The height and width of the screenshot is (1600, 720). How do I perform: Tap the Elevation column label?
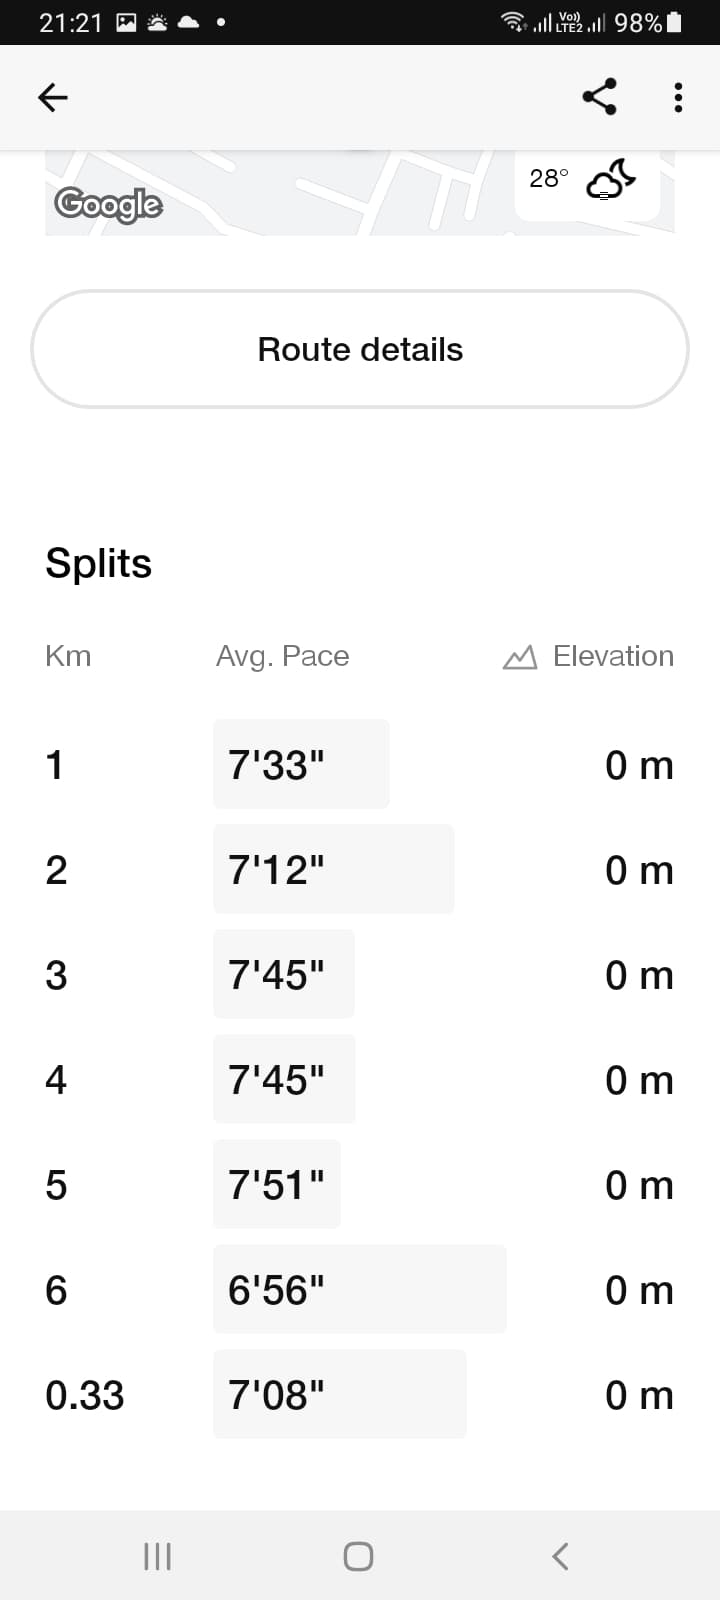click(x=613, y=656)
